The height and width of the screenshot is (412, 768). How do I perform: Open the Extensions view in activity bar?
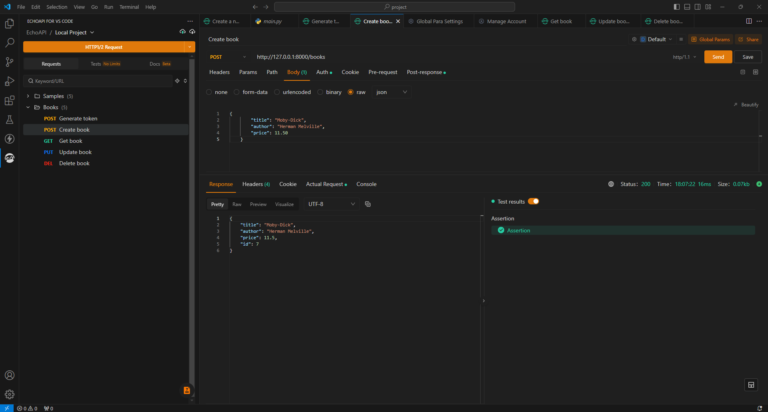coord(9,100)
